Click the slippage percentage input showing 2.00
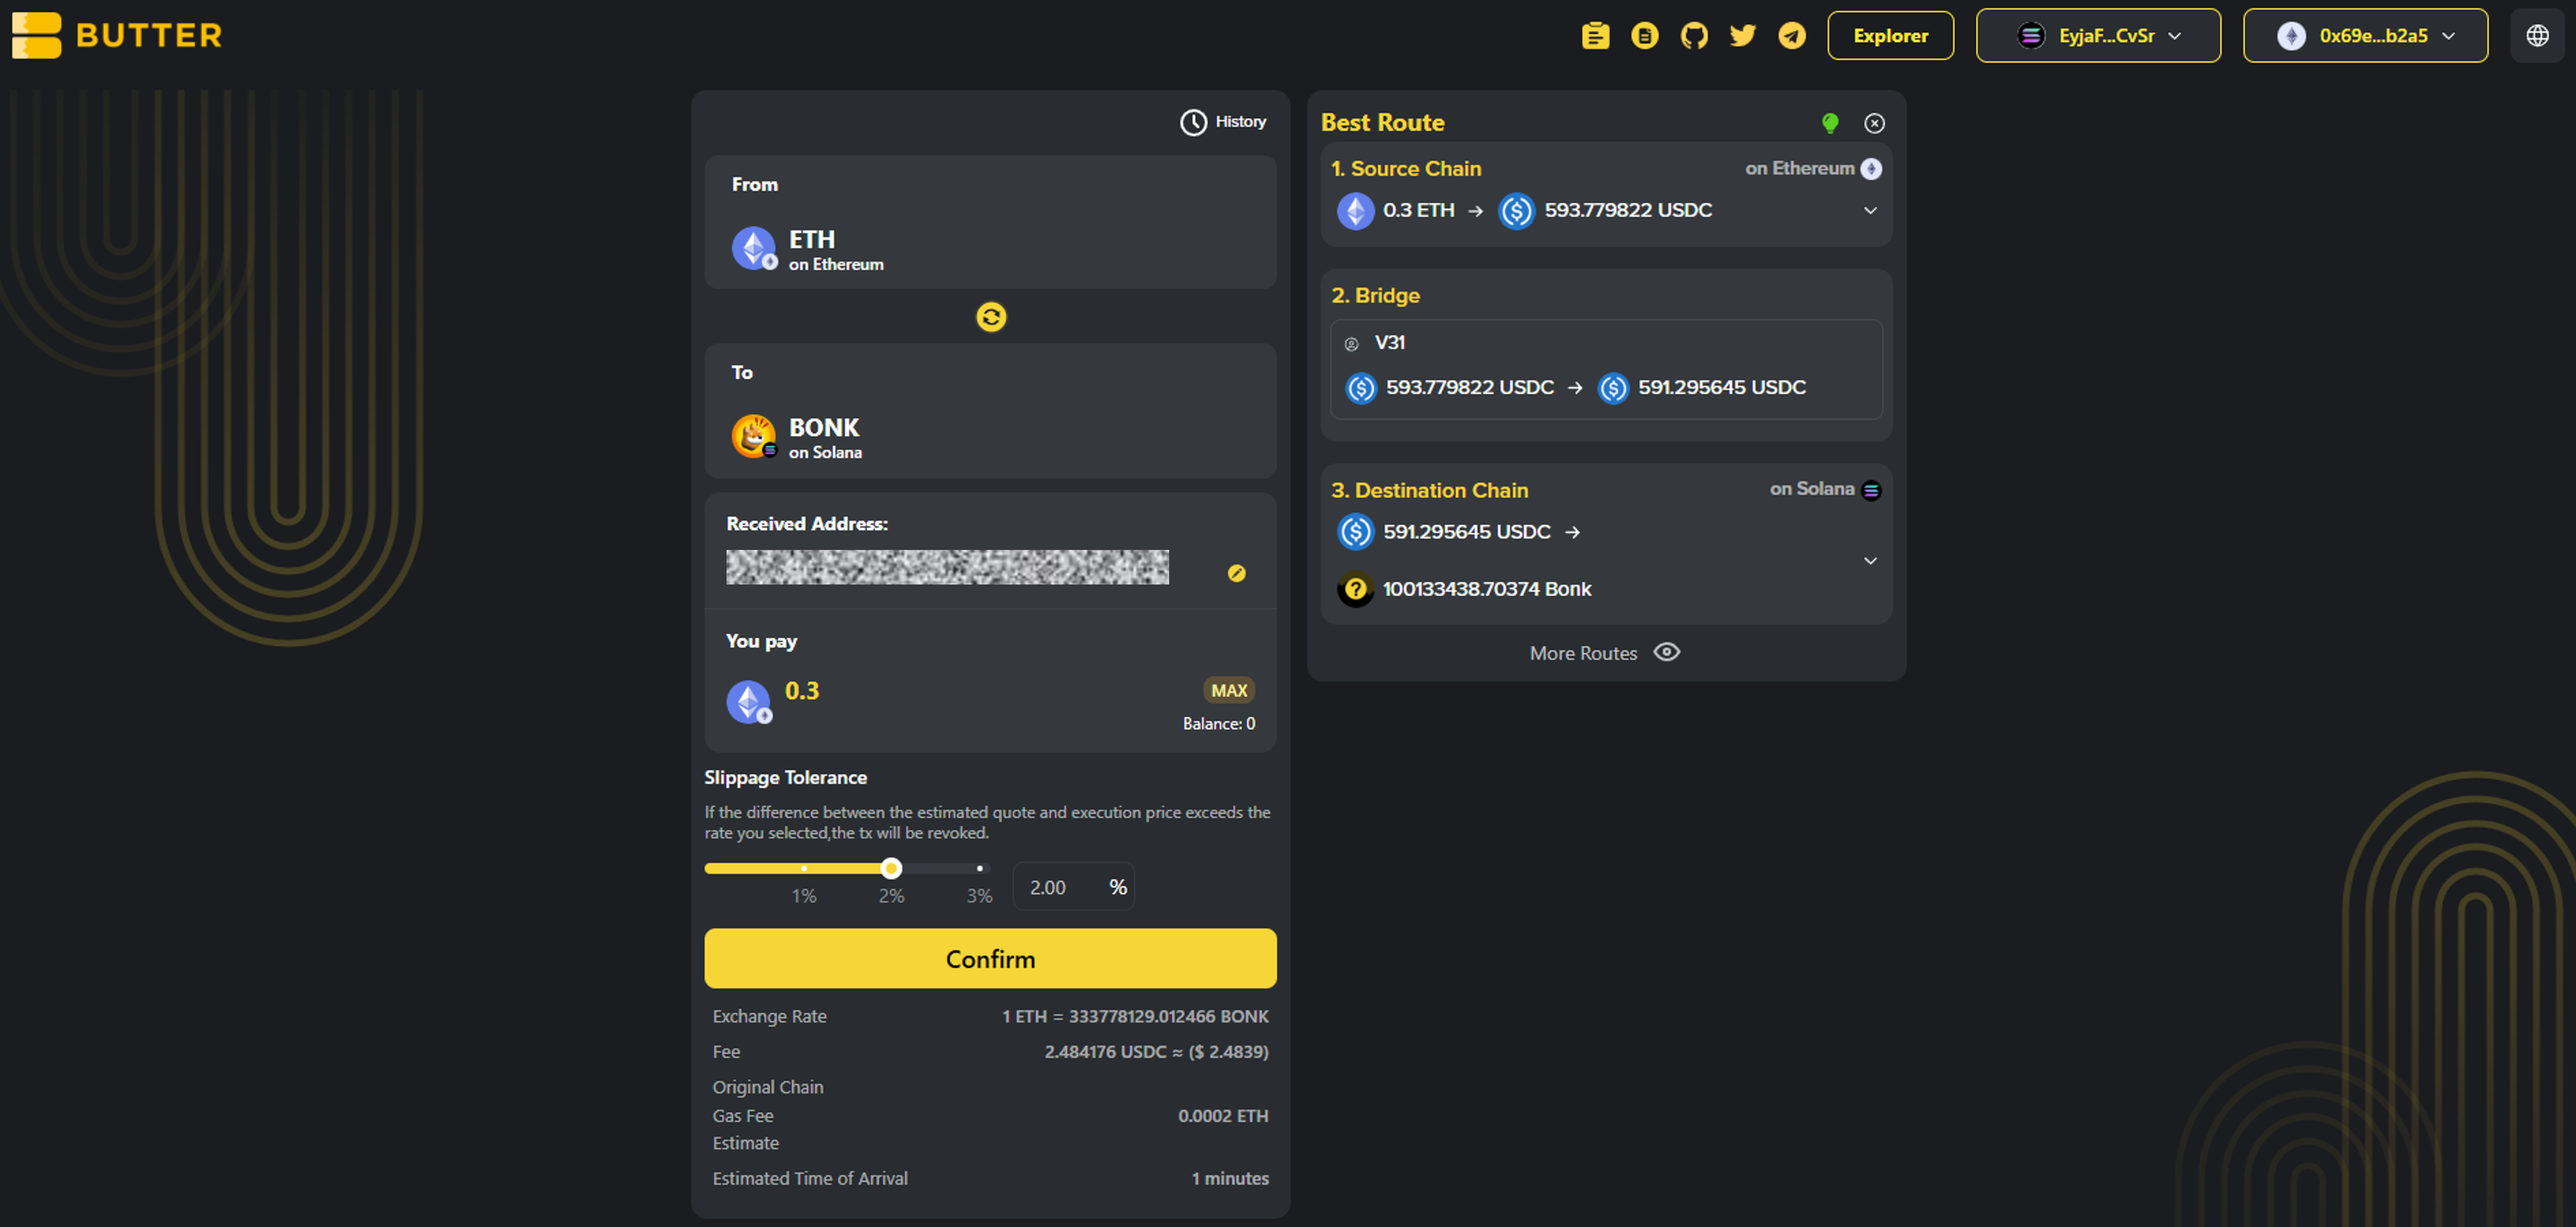Screen dimensions: 2576x1227 [1073, 887]
